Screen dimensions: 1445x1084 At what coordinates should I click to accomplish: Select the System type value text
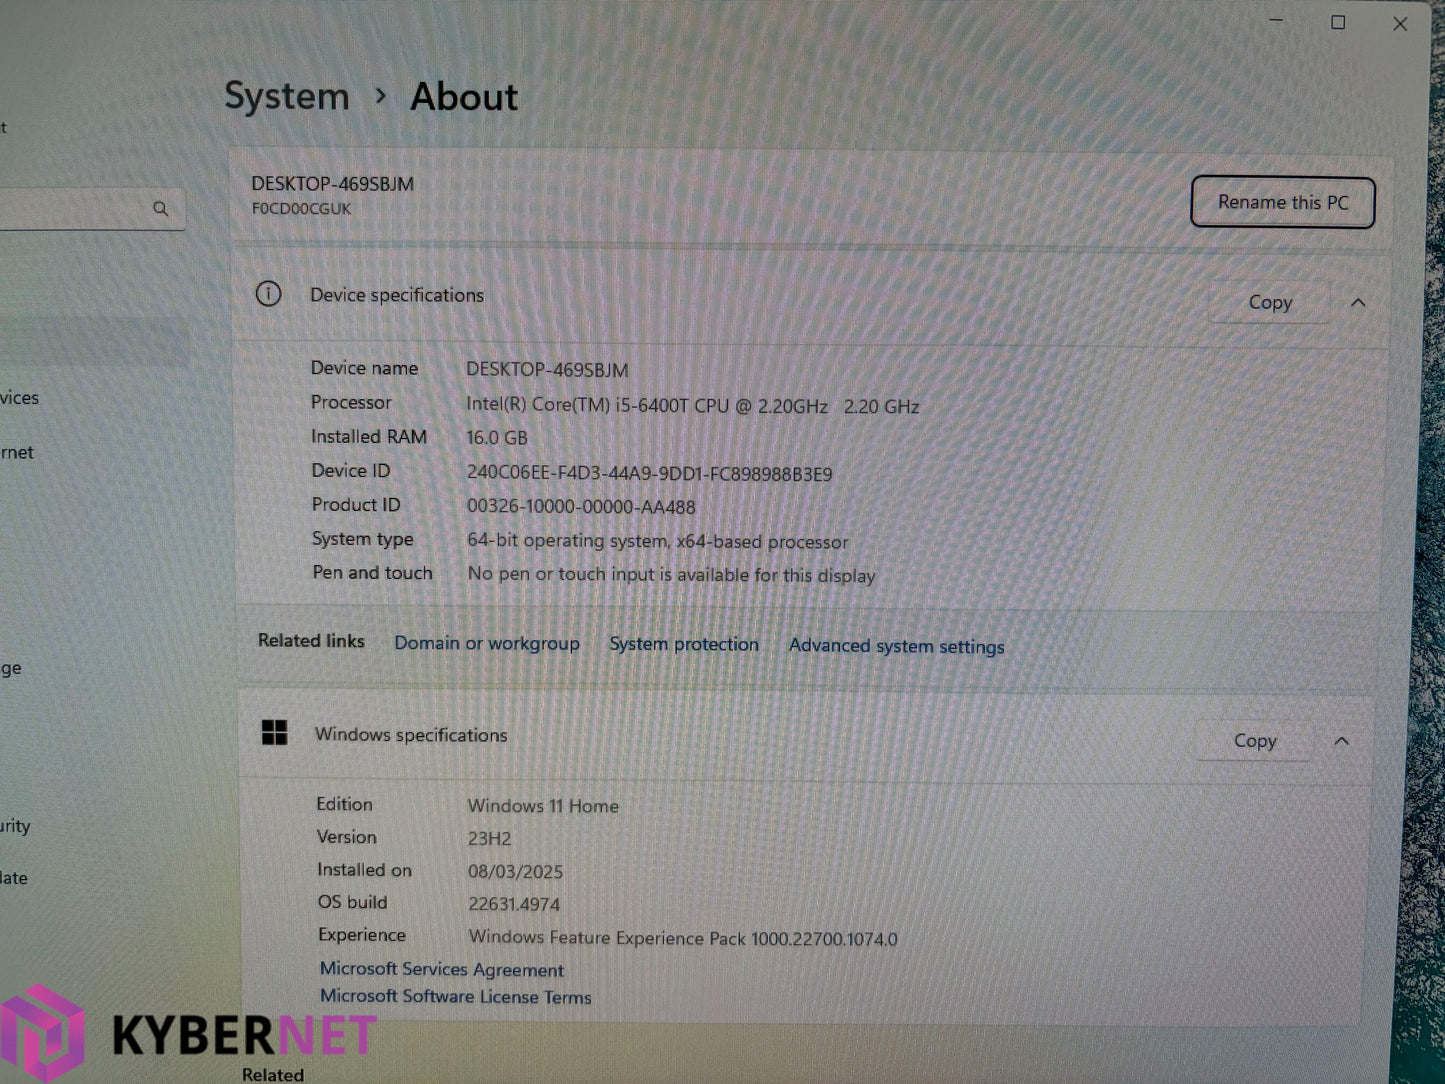point(658,541)
